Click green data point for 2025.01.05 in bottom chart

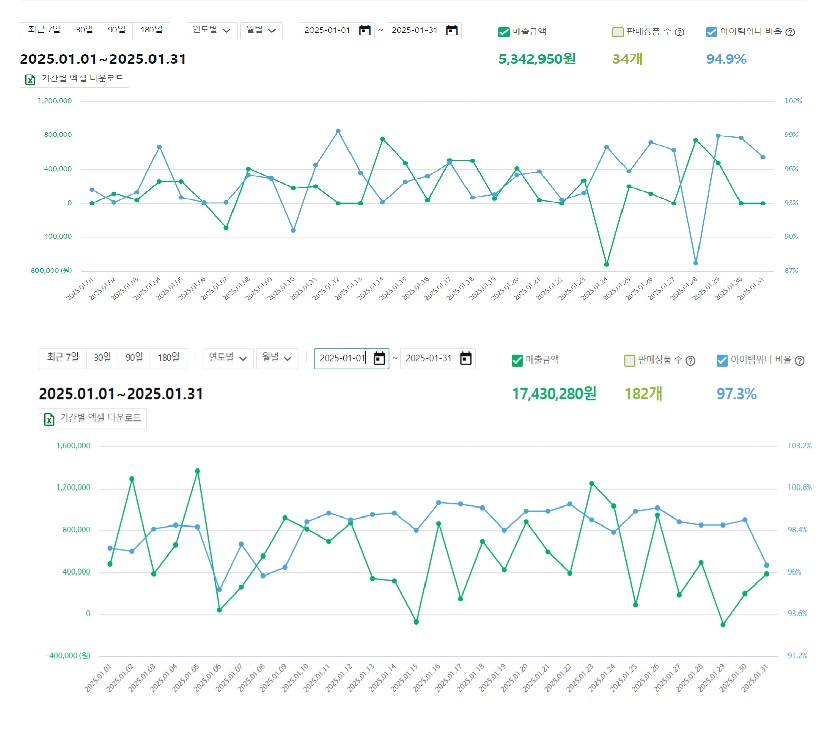197,470
